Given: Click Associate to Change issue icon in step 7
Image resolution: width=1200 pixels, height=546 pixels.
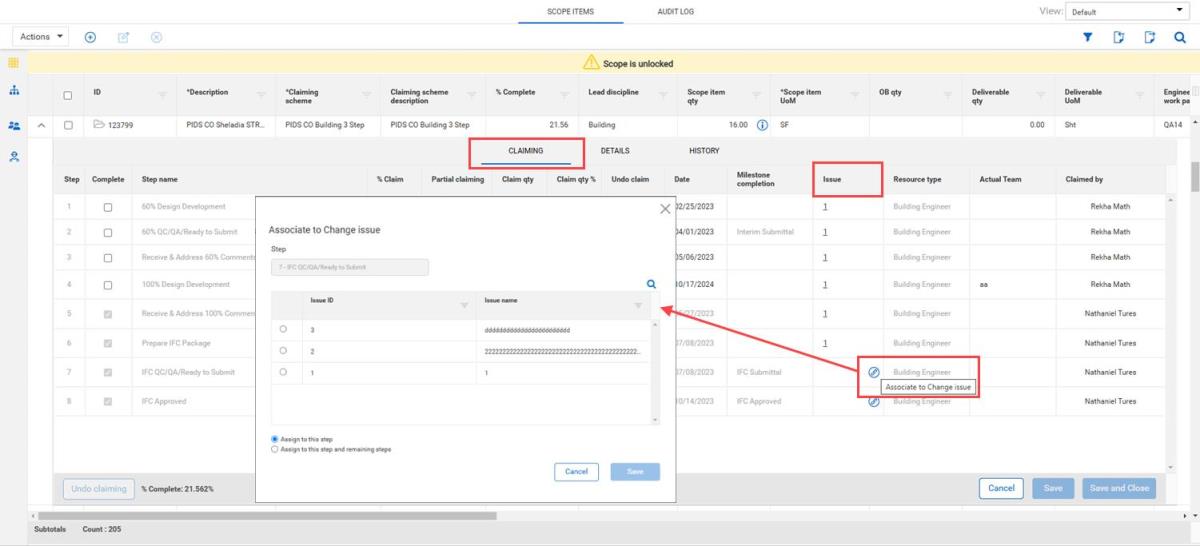Looking at the screenshot, I should point(873,371).
